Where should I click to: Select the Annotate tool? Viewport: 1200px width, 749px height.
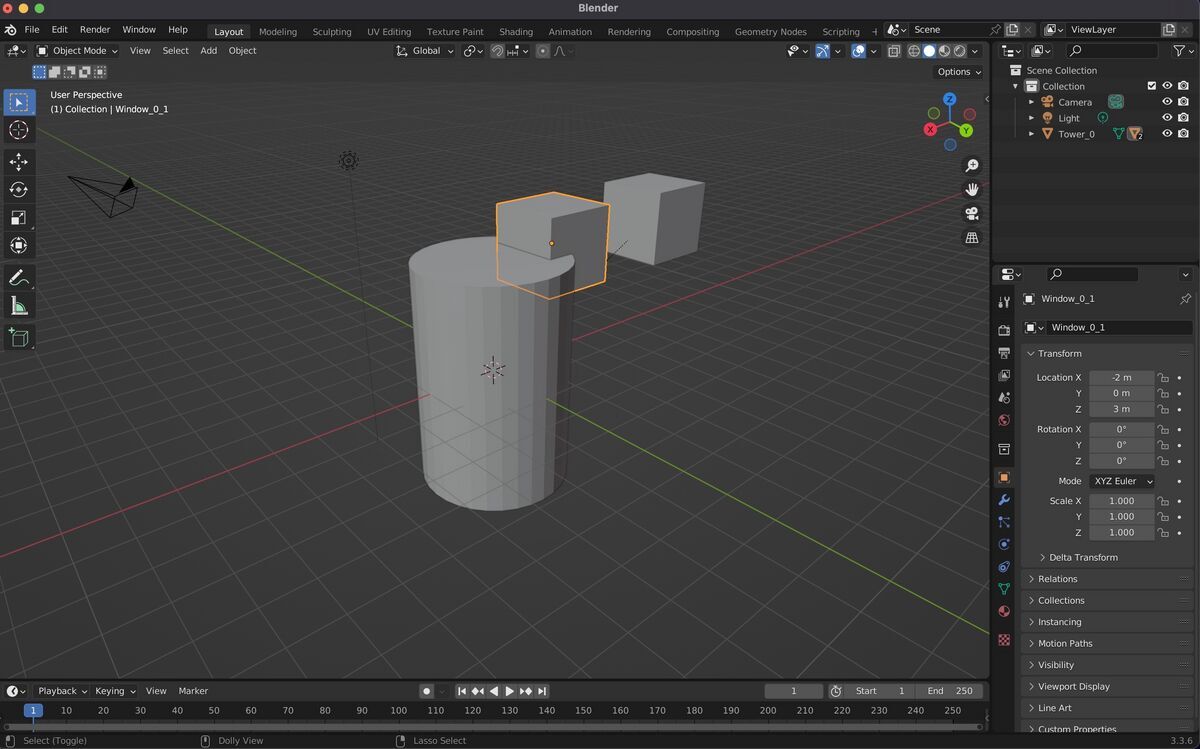coord(19,277)
